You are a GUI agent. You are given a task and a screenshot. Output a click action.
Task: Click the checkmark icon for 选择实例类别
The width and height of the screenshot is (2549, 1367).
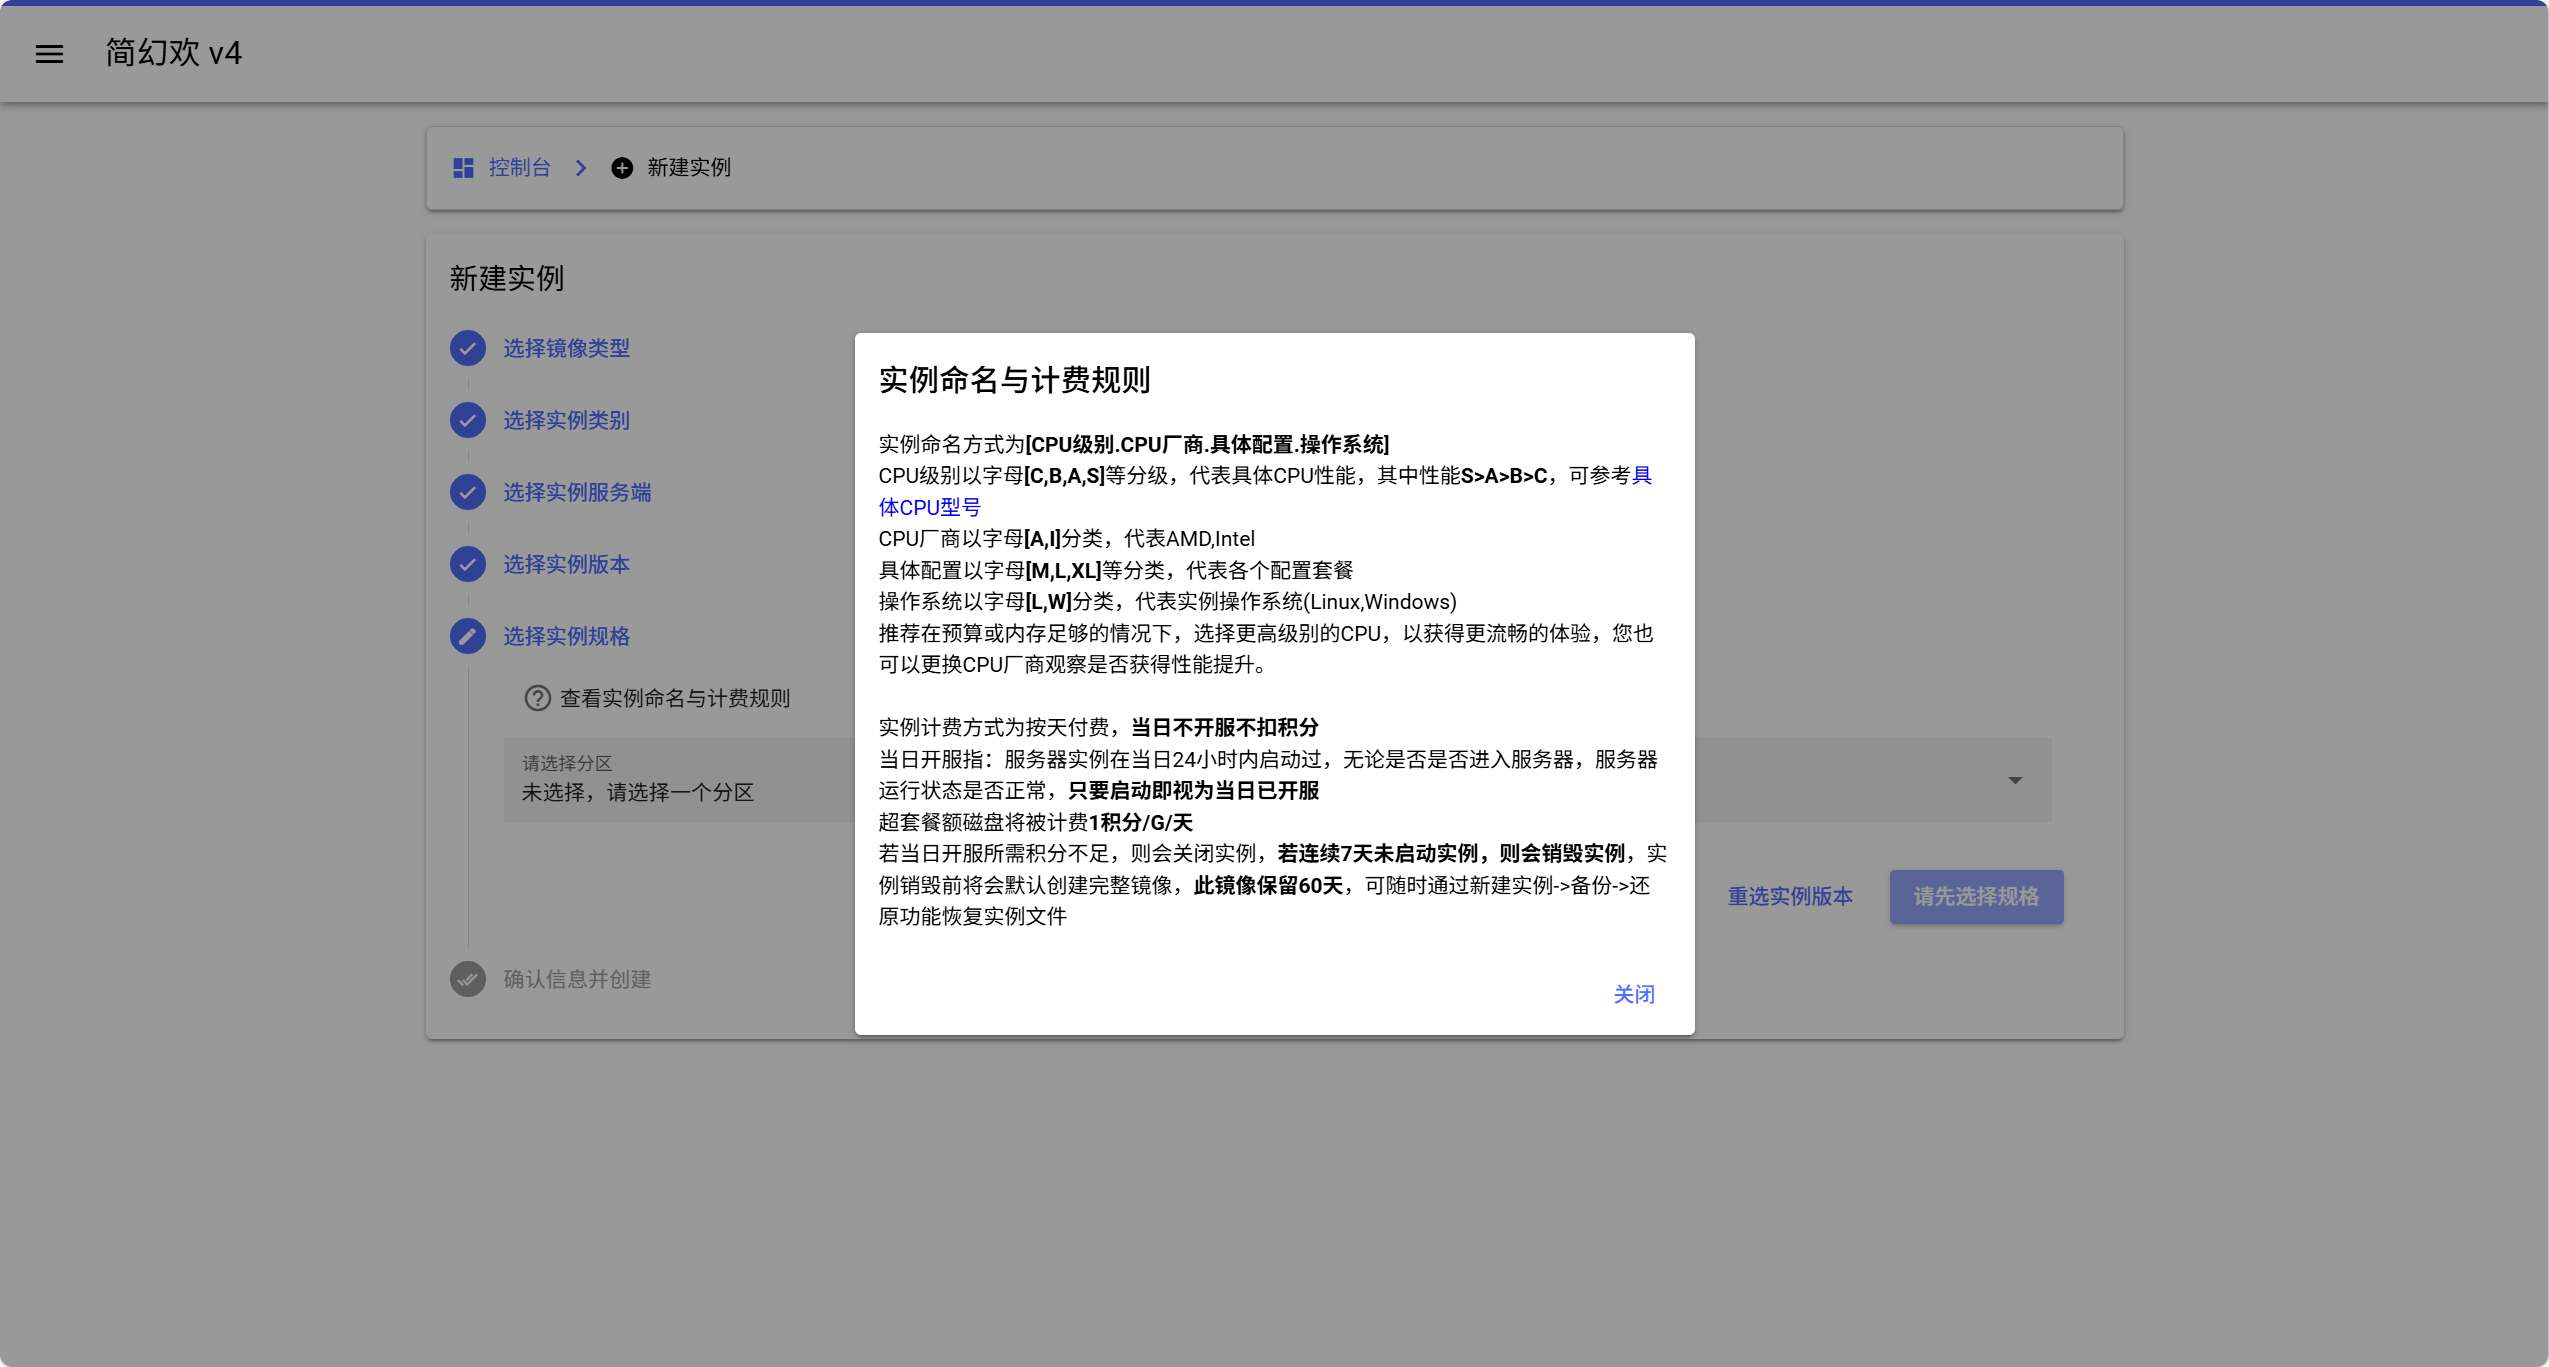coord(467,420)
